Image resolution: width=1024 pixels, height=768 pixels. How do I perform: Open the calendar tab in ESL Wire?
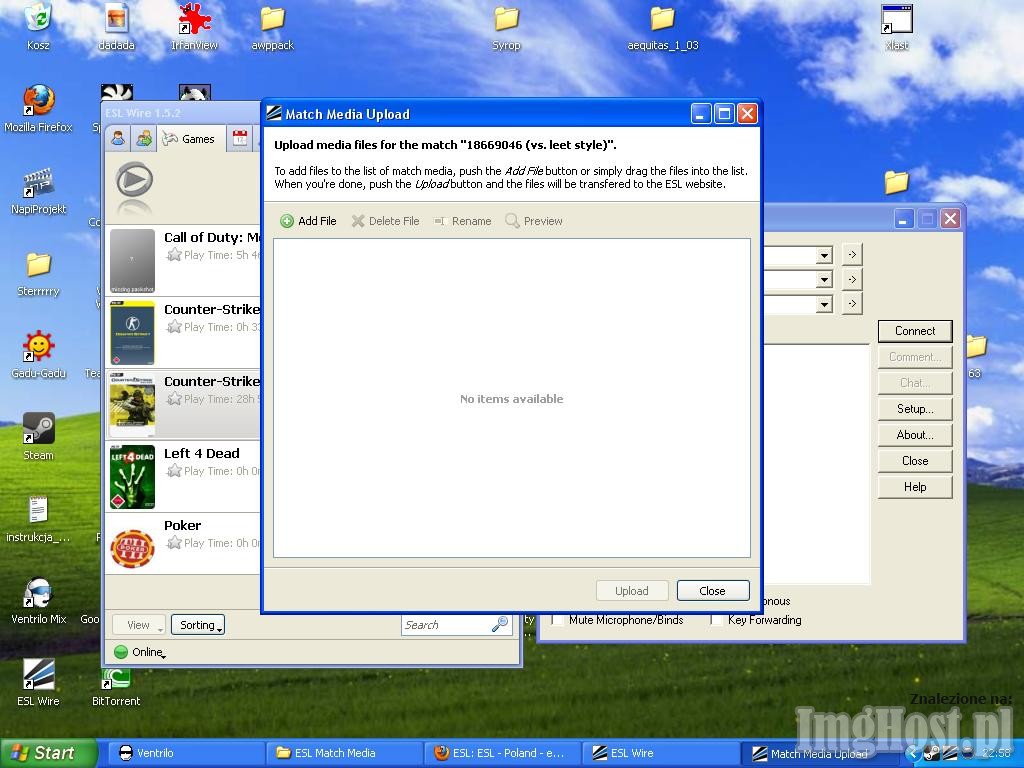[x=240, y=138]
